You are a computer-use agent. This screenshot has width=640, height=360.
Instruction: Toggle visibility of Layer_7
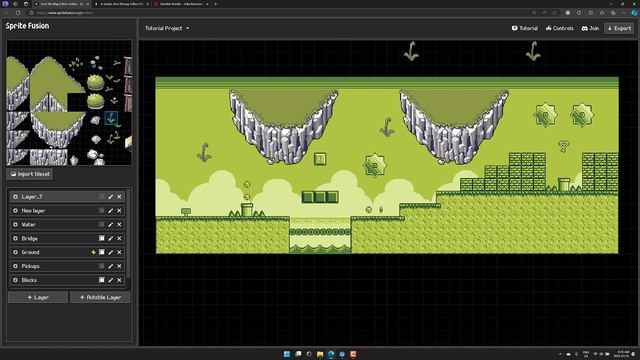tap(16, 197)
